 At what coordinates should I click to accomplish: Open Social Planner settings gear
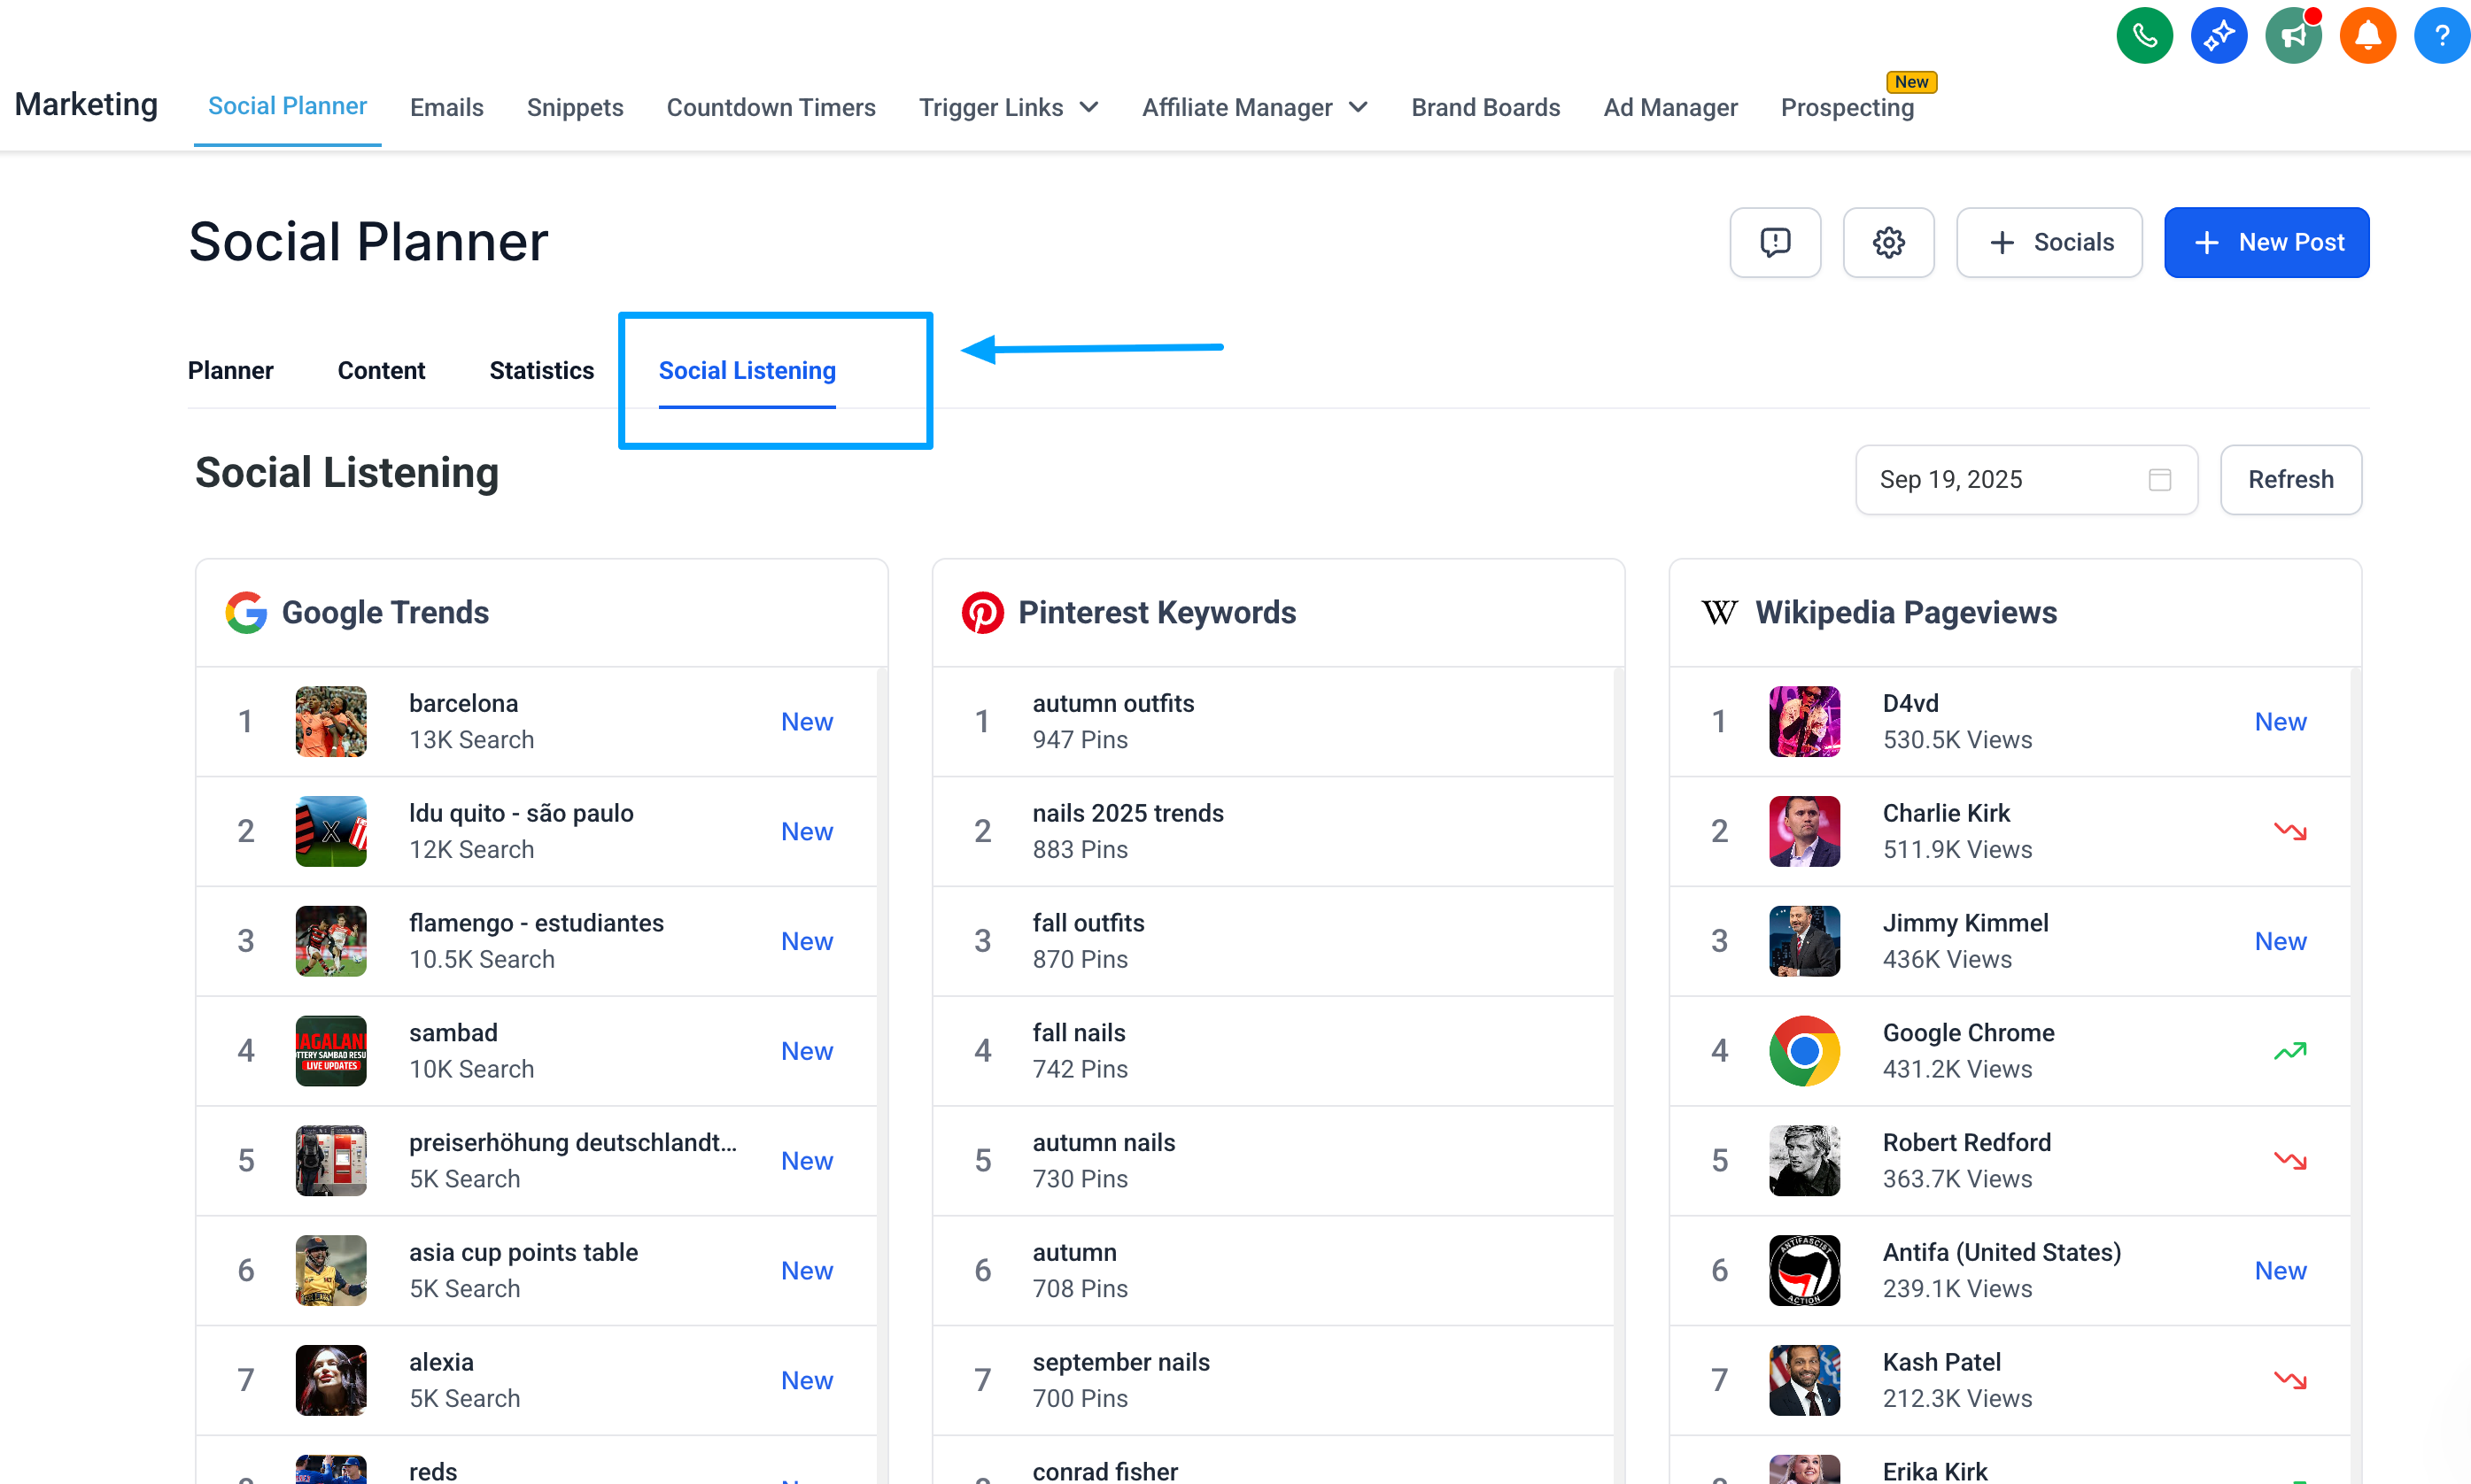click(x=1888, y=242)
